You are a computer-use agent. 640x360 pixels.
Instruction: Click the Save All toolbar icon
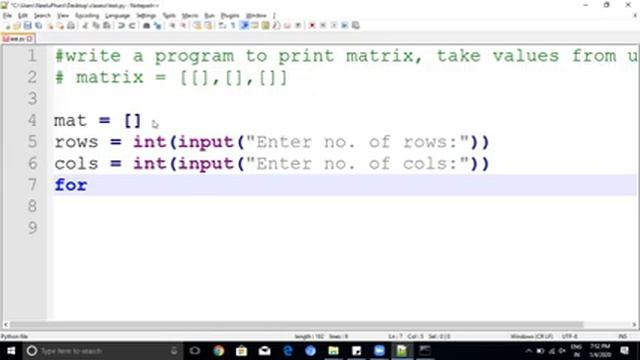[39, 25]
